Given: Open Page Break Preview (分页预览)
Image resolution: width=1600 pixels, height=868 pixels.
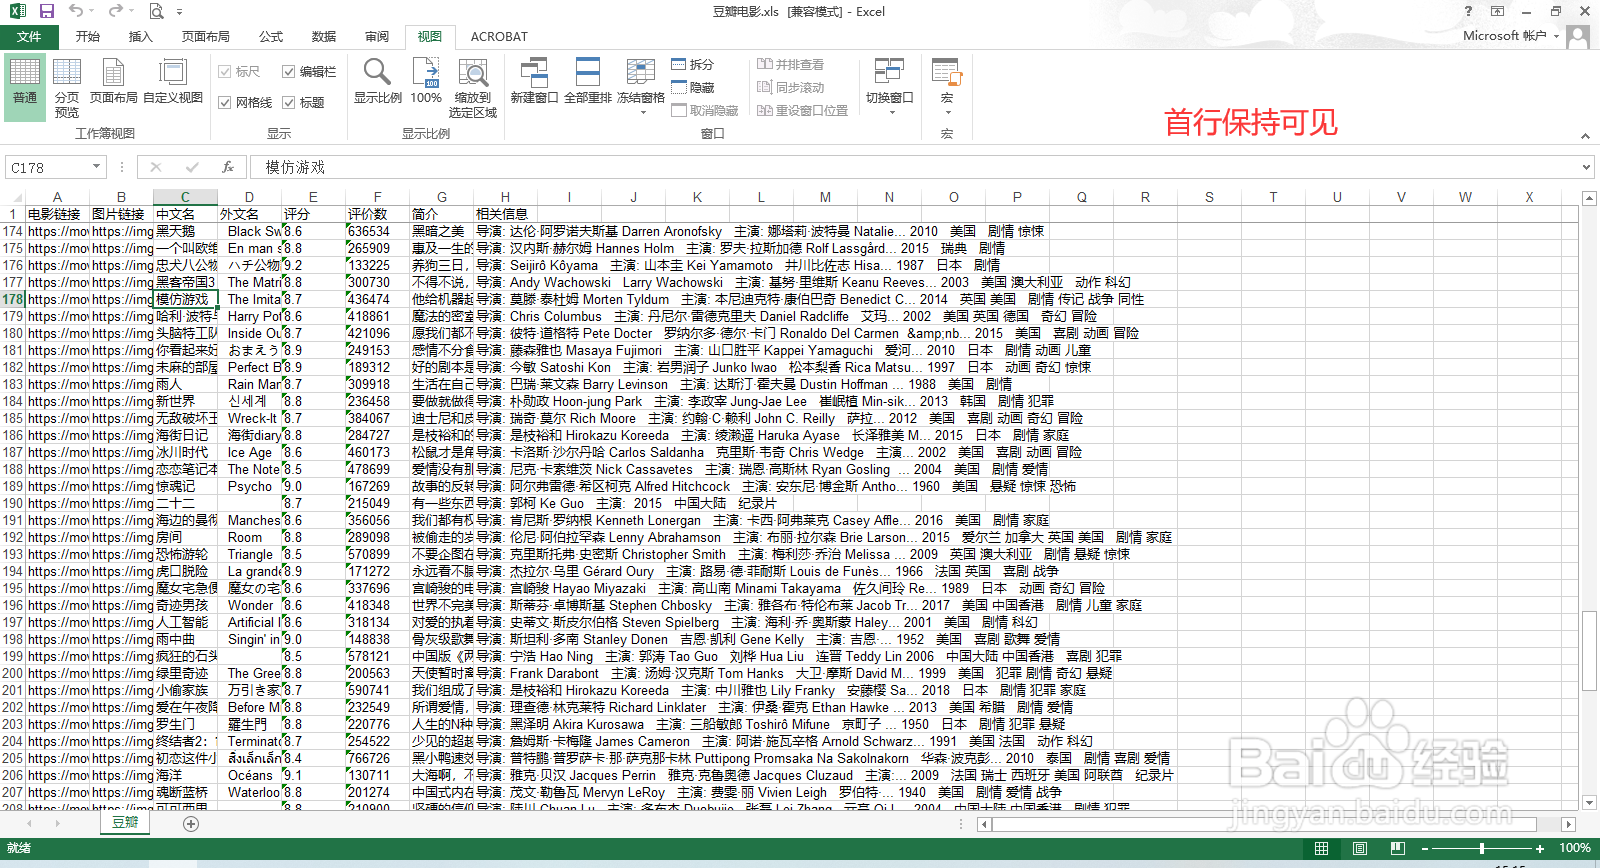Looking at the screenshot, I should 67,88.
